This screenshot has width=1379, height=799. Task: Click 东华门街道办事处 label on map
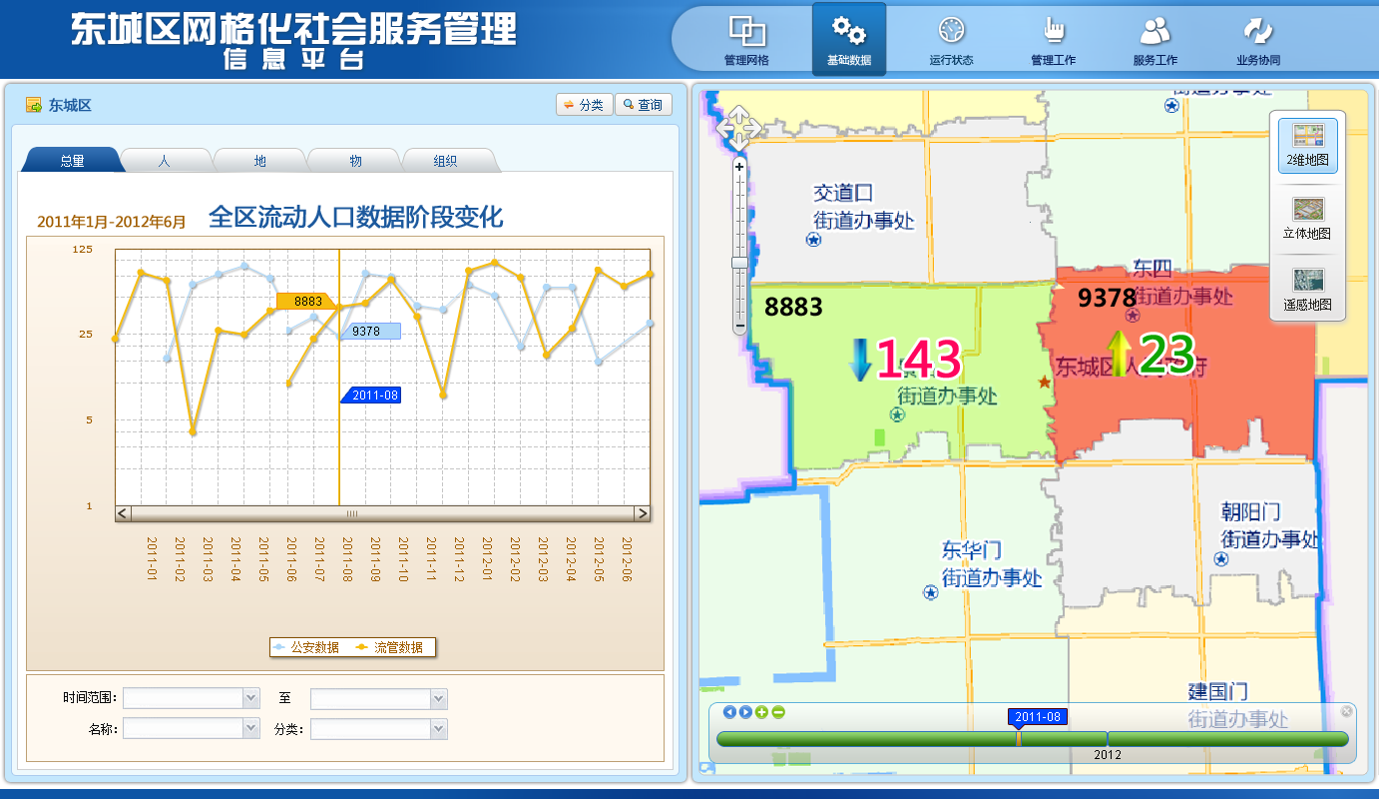click(991, 564)
